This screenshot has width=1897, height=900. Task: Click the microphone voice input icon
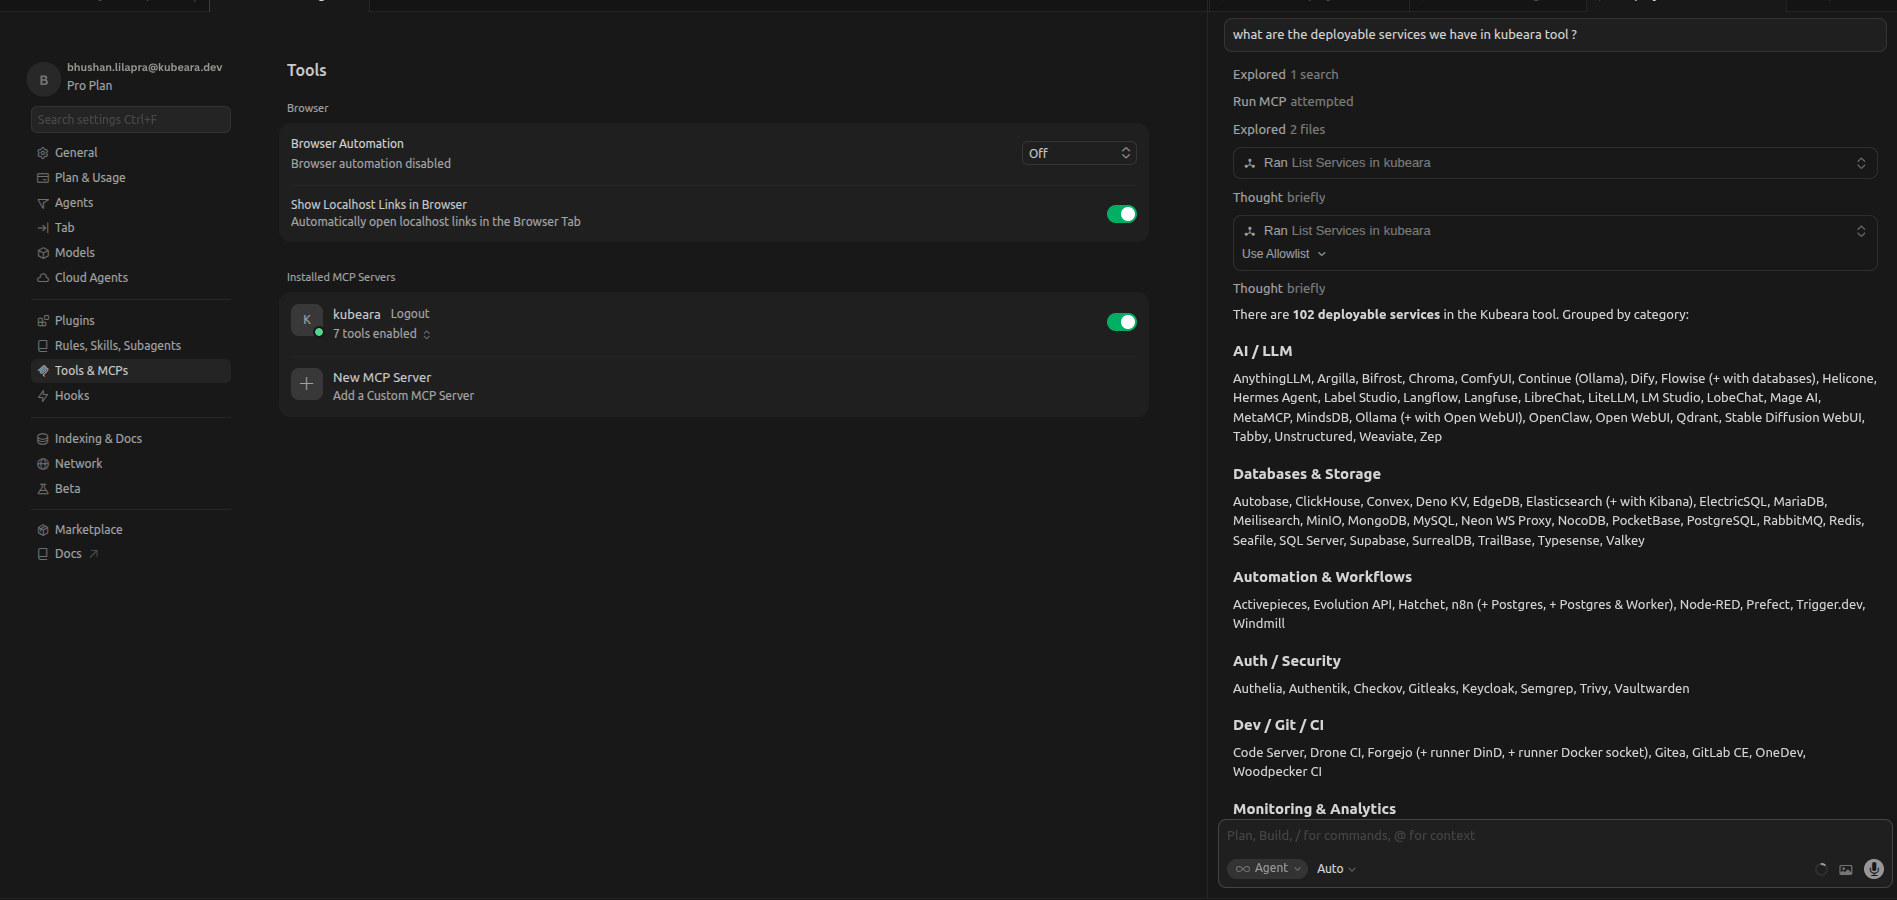[x=1874, y=869]
